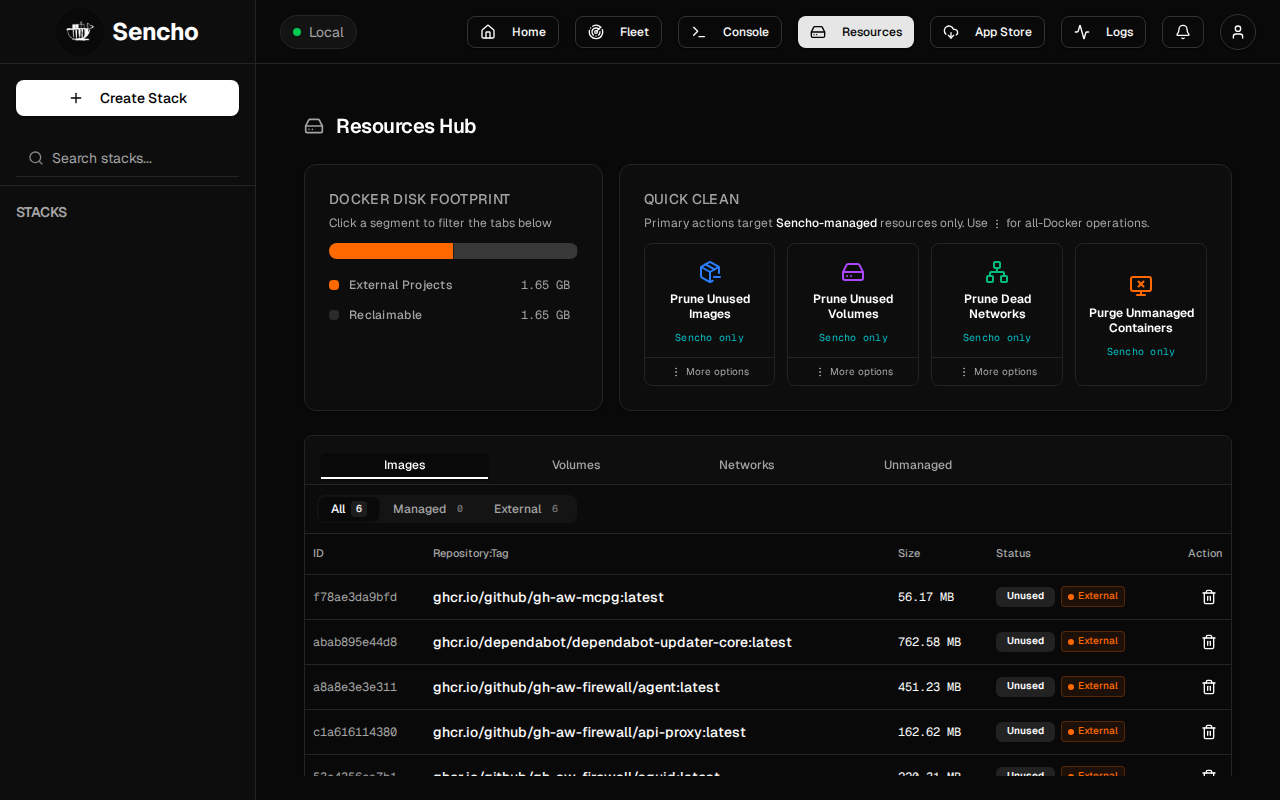Open the App Store

click(987, 32)
